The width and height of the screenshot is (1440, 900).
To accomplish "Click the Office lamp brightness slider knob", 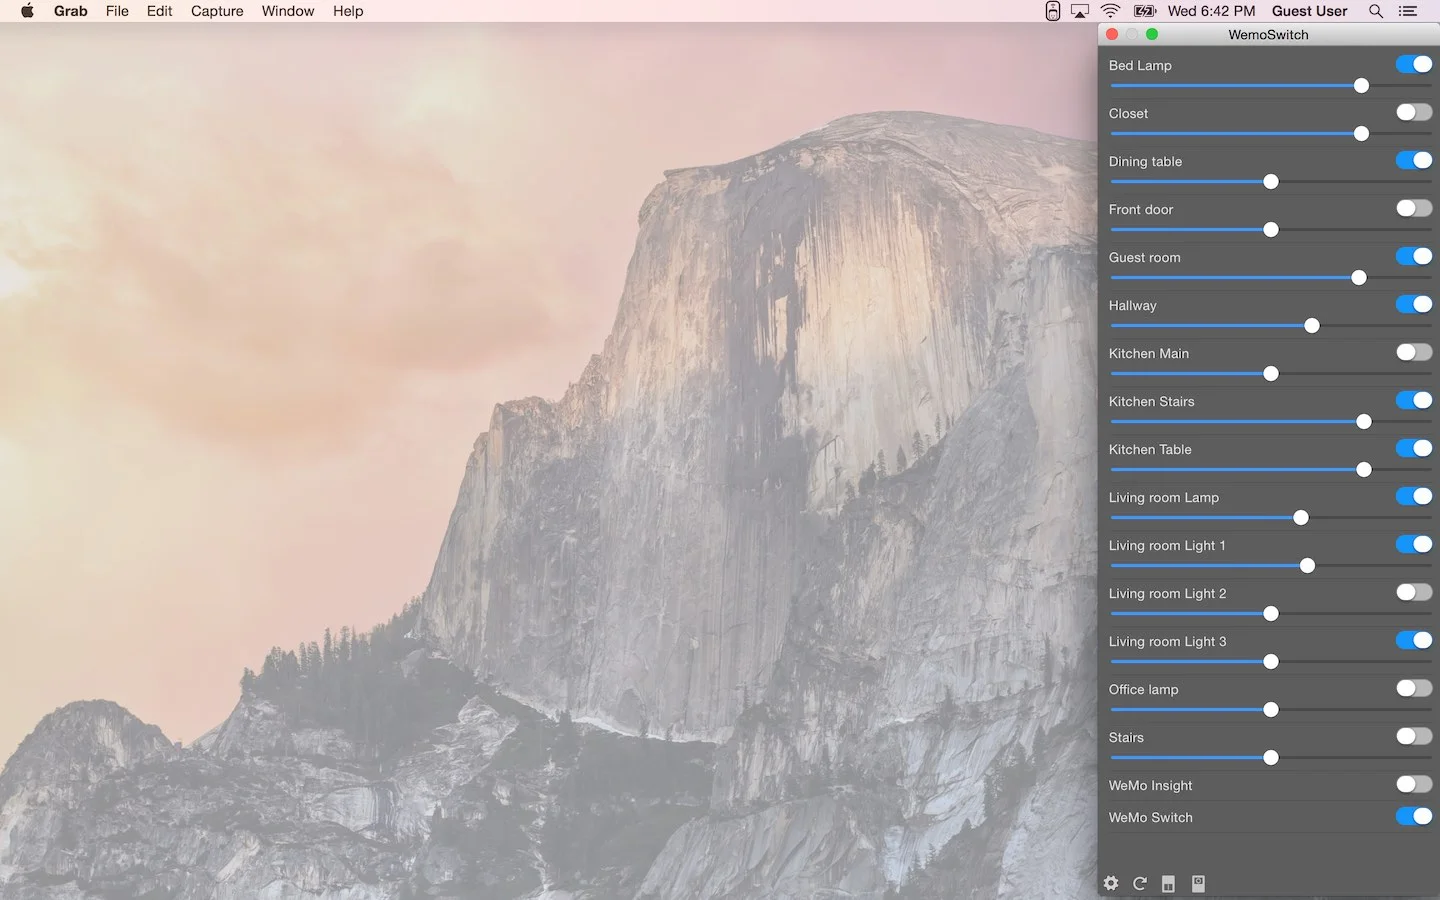I will (x=1271, y=710).
